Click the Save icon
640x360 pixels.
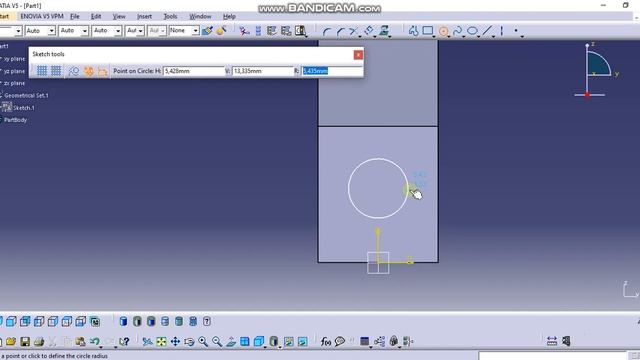point(25,341)
